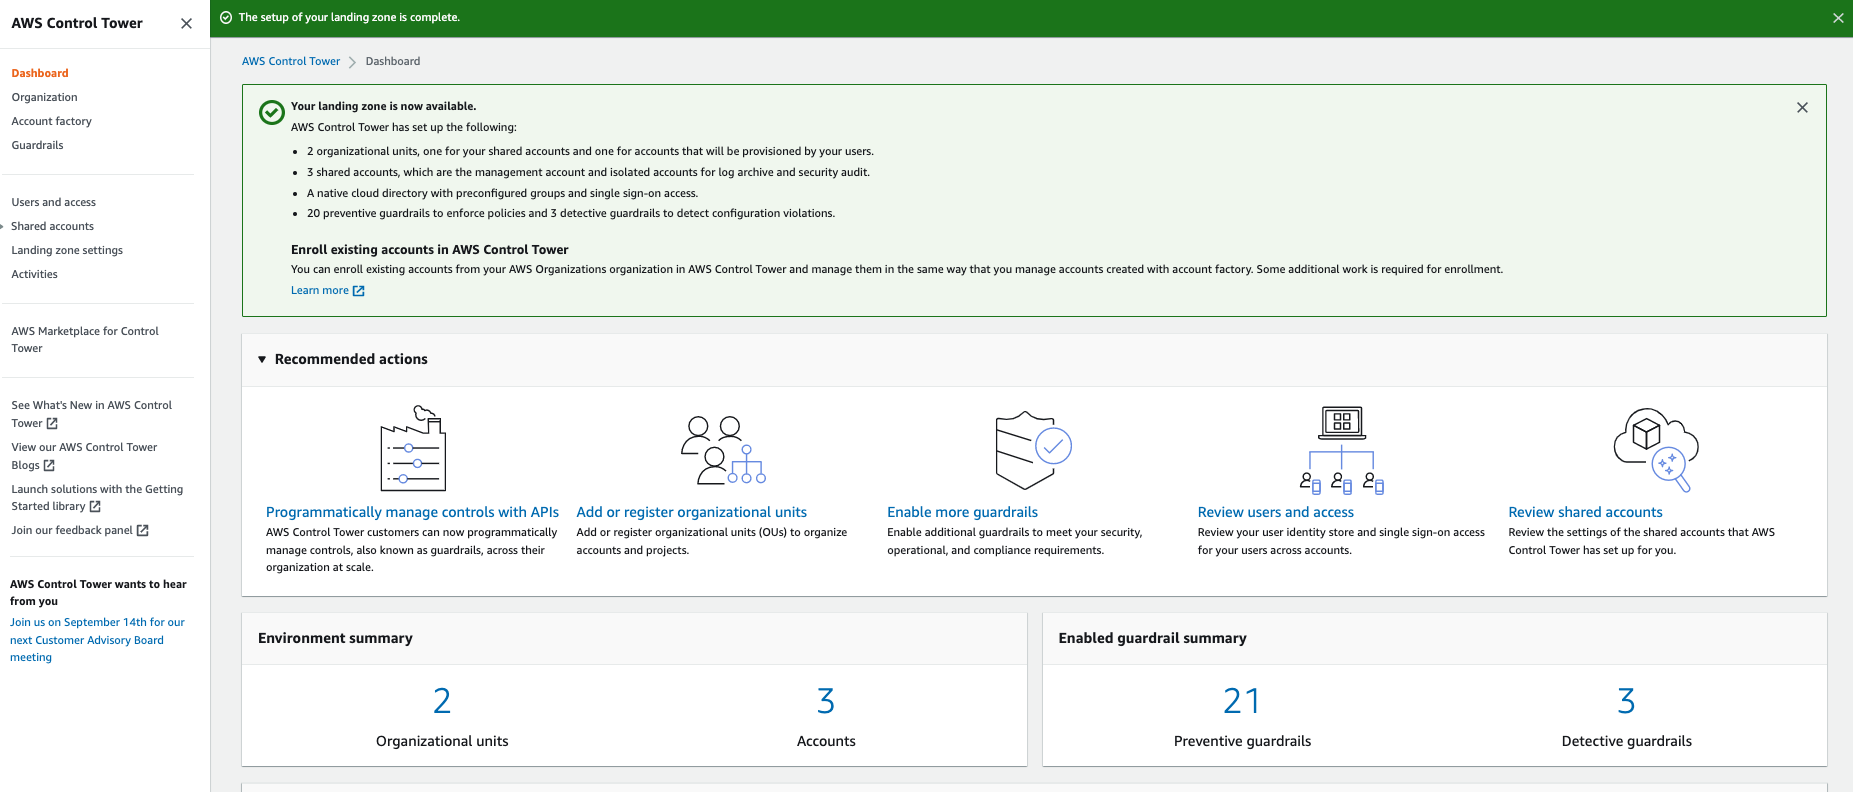Click external link icon next to What's New
Viewport: 1853px width, 792px height.
point(52,424)
